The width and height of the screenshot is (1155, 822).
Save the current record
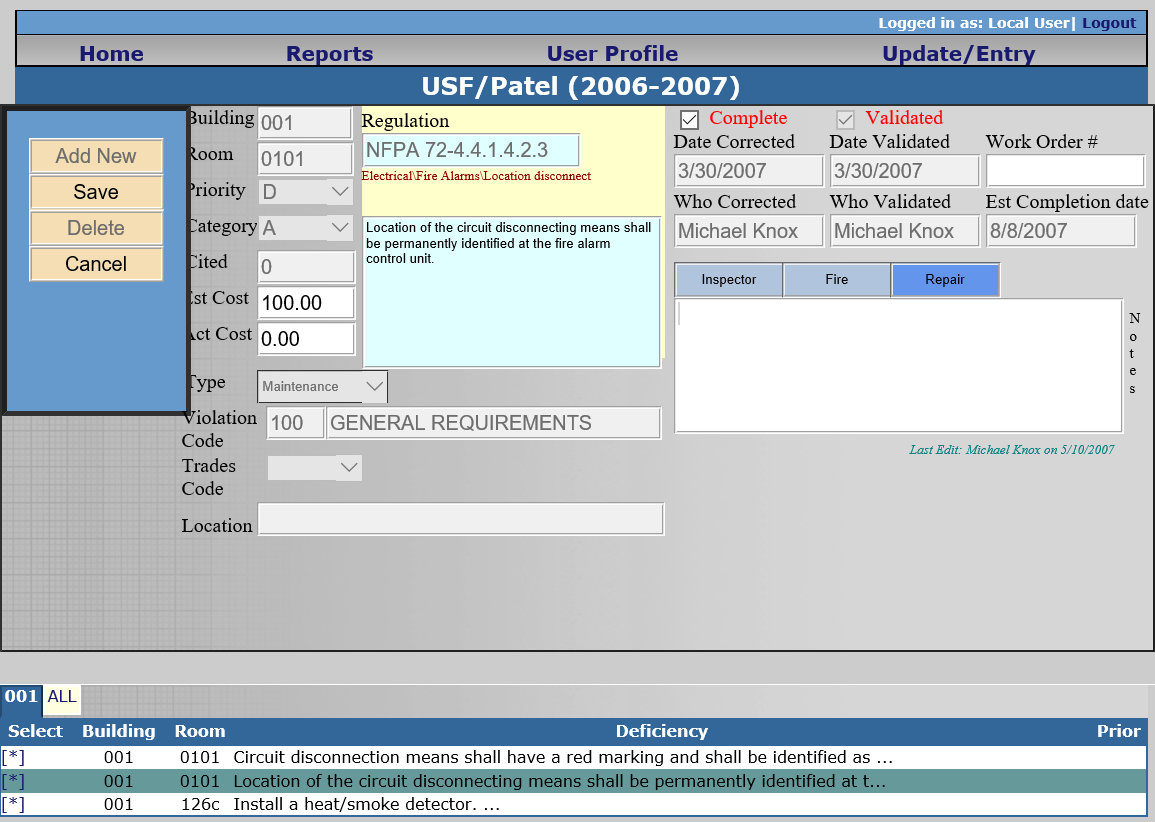tap(96, 192)
